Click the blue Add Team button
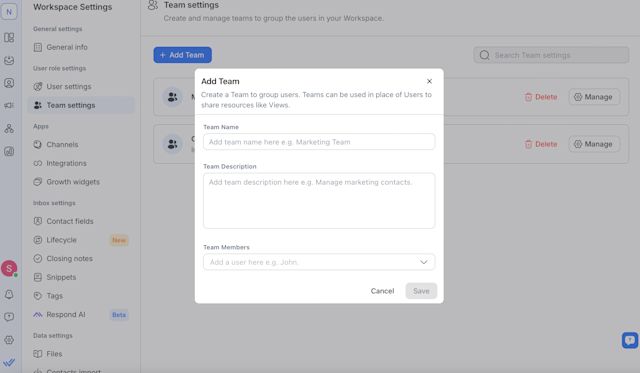 coord(182,55)
